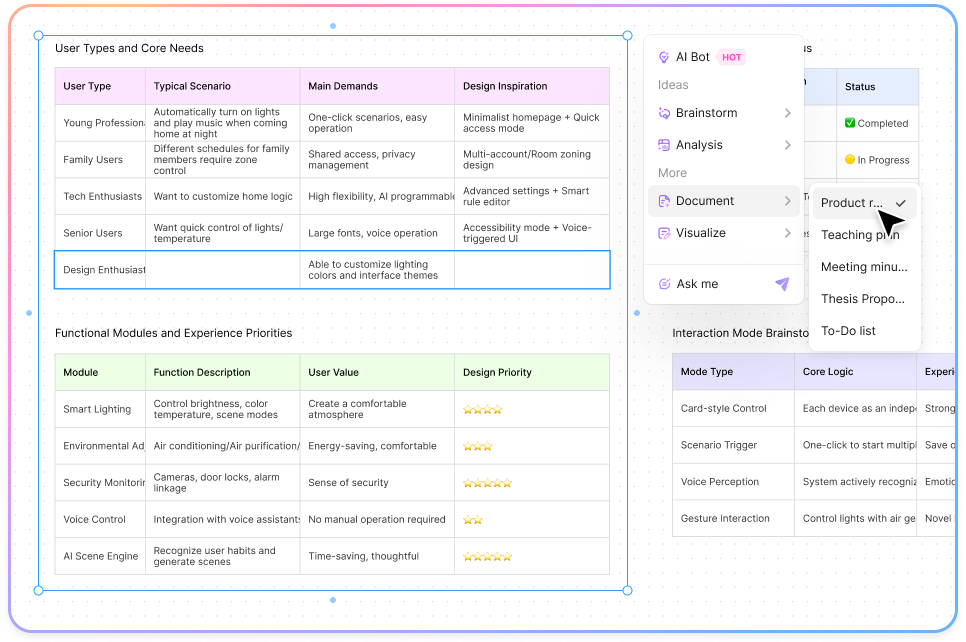966x642 pixels.
Task: Pick Meeting minutes document option
Action: click(x=863, y=267)
